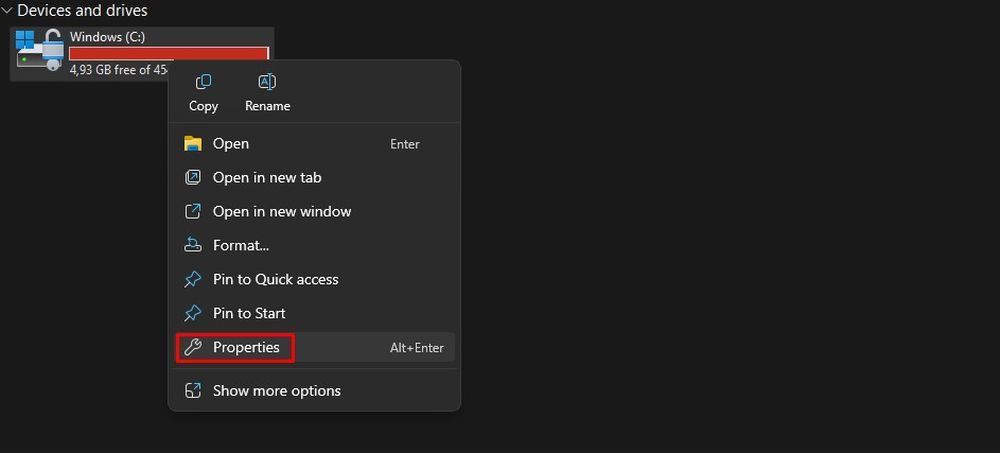Click the new window icon in menu
Image resolution: width=1000 pixels, height=453 pixels.
[x=193, y=212]
